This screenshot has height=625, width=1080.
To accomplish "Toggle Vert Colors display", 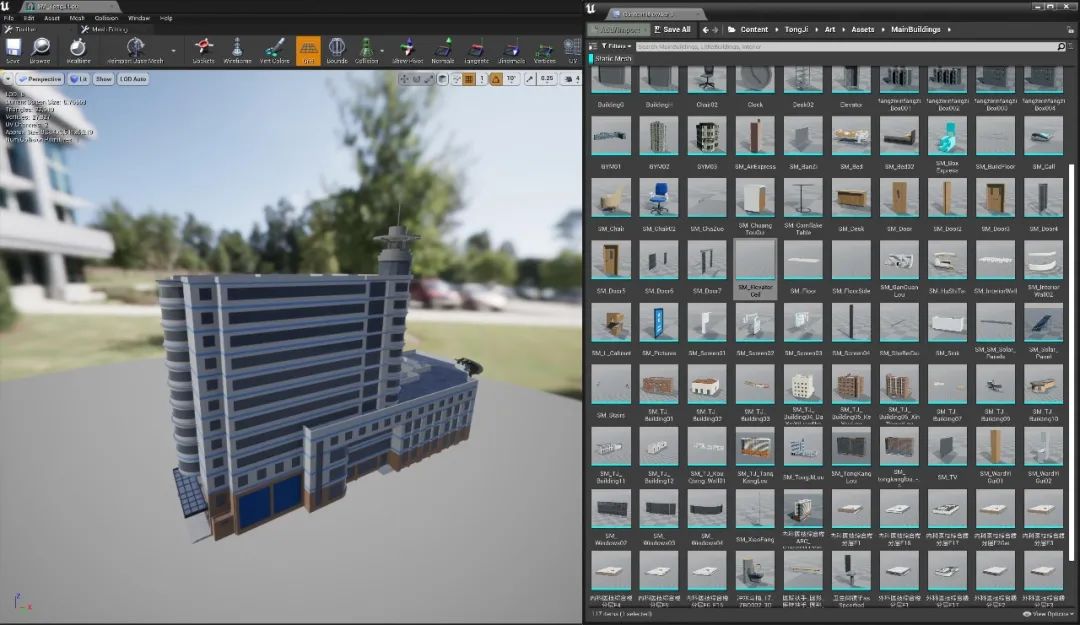I will click(274, 50).
